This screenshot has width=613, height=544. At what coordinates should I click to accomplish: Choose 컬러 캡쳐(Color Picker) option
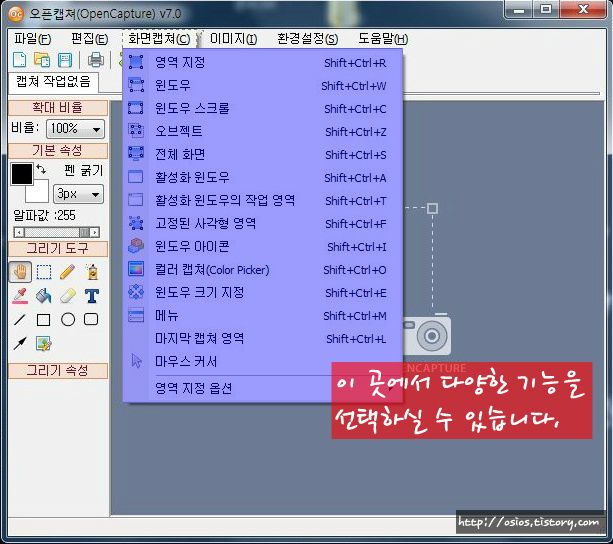tap(262, 270)
